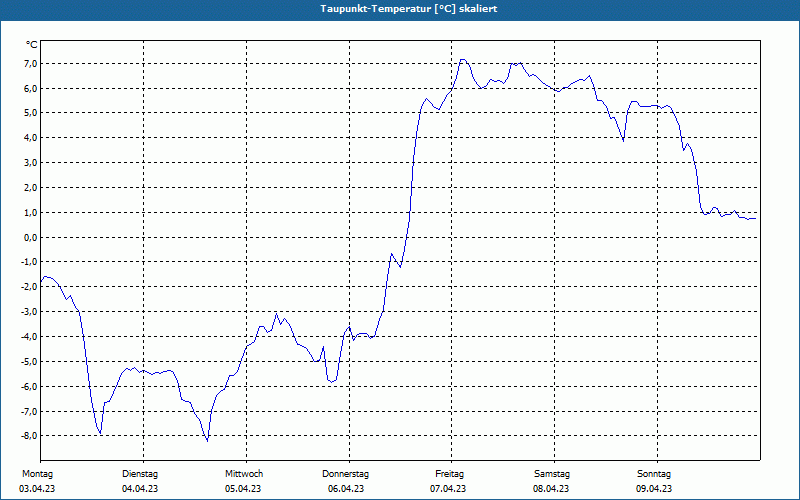Click the Sonntag day label

click(654, 474)
